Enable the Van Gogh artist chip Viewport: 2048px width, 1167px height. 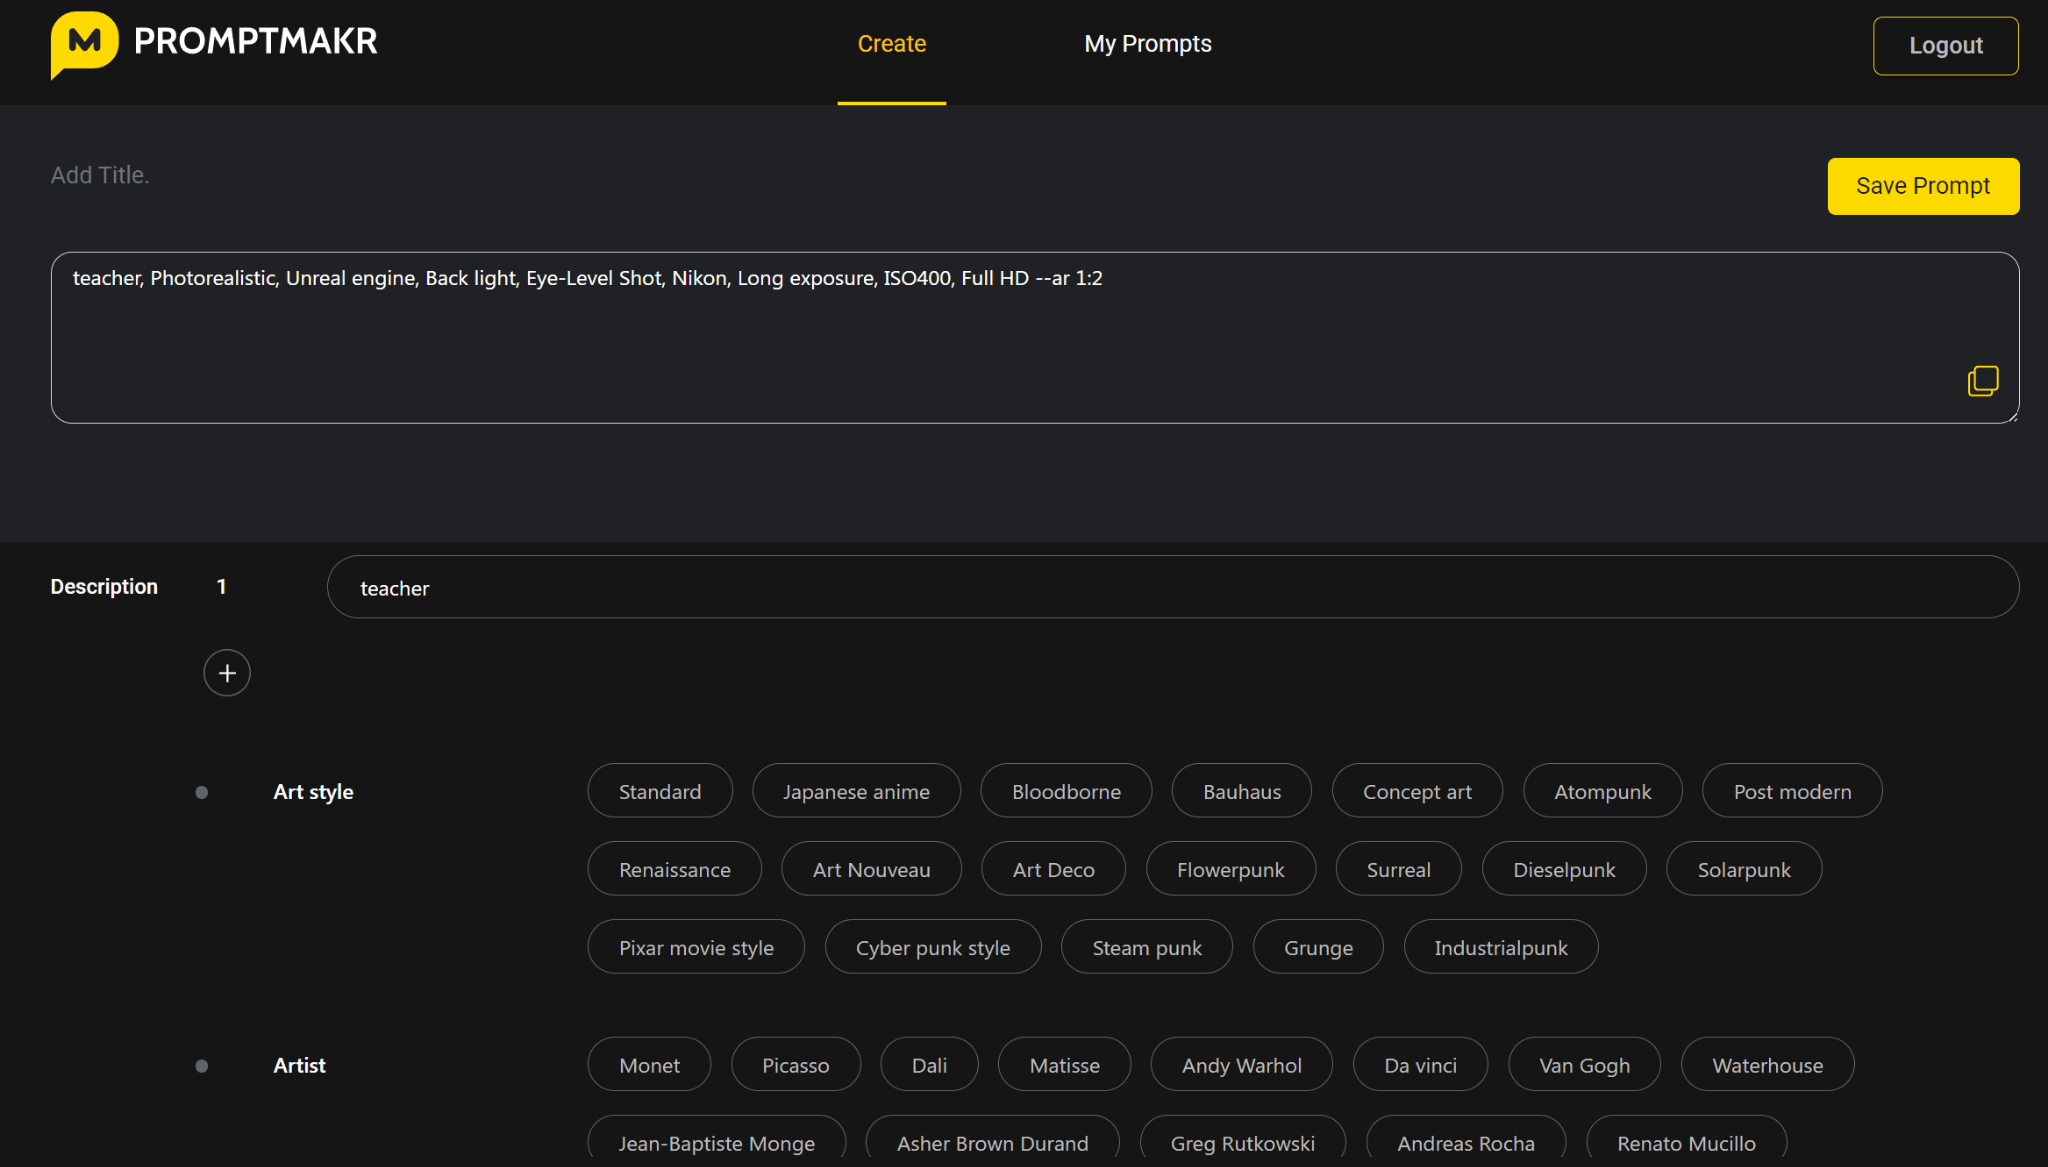pyautogui.click(x=1583, y=1066)
